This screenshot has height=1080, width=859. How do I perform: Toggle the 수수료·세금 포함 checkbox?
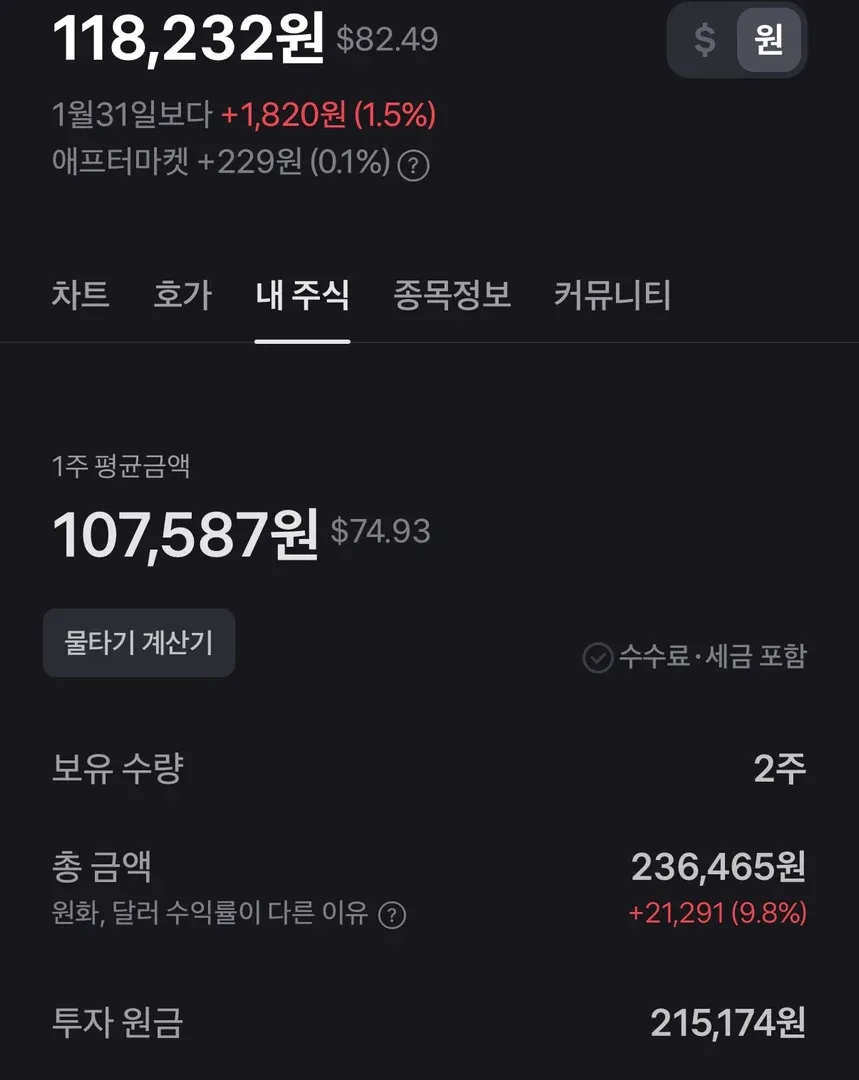(x=598, y=657)
